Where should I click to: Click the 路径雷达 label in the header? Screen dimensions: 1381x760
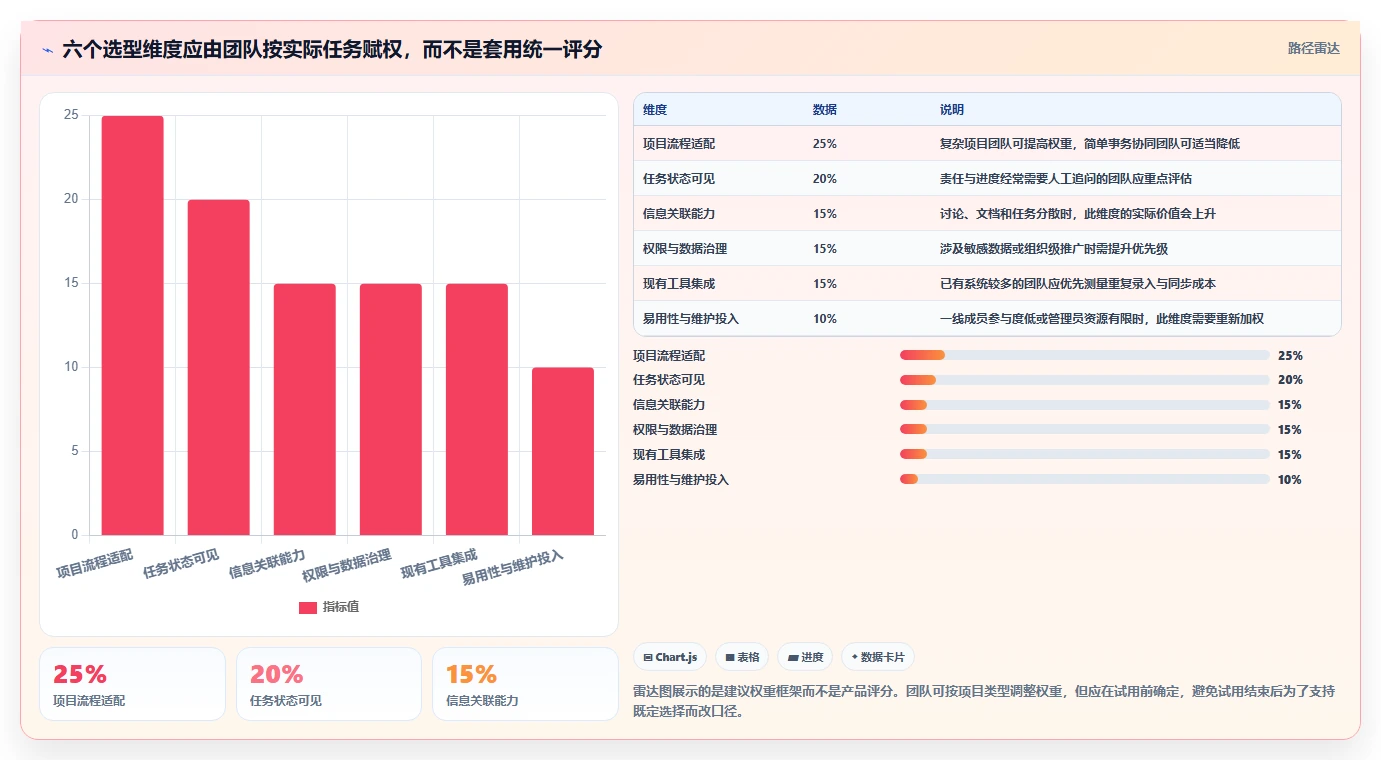(x=1313, y=48)
